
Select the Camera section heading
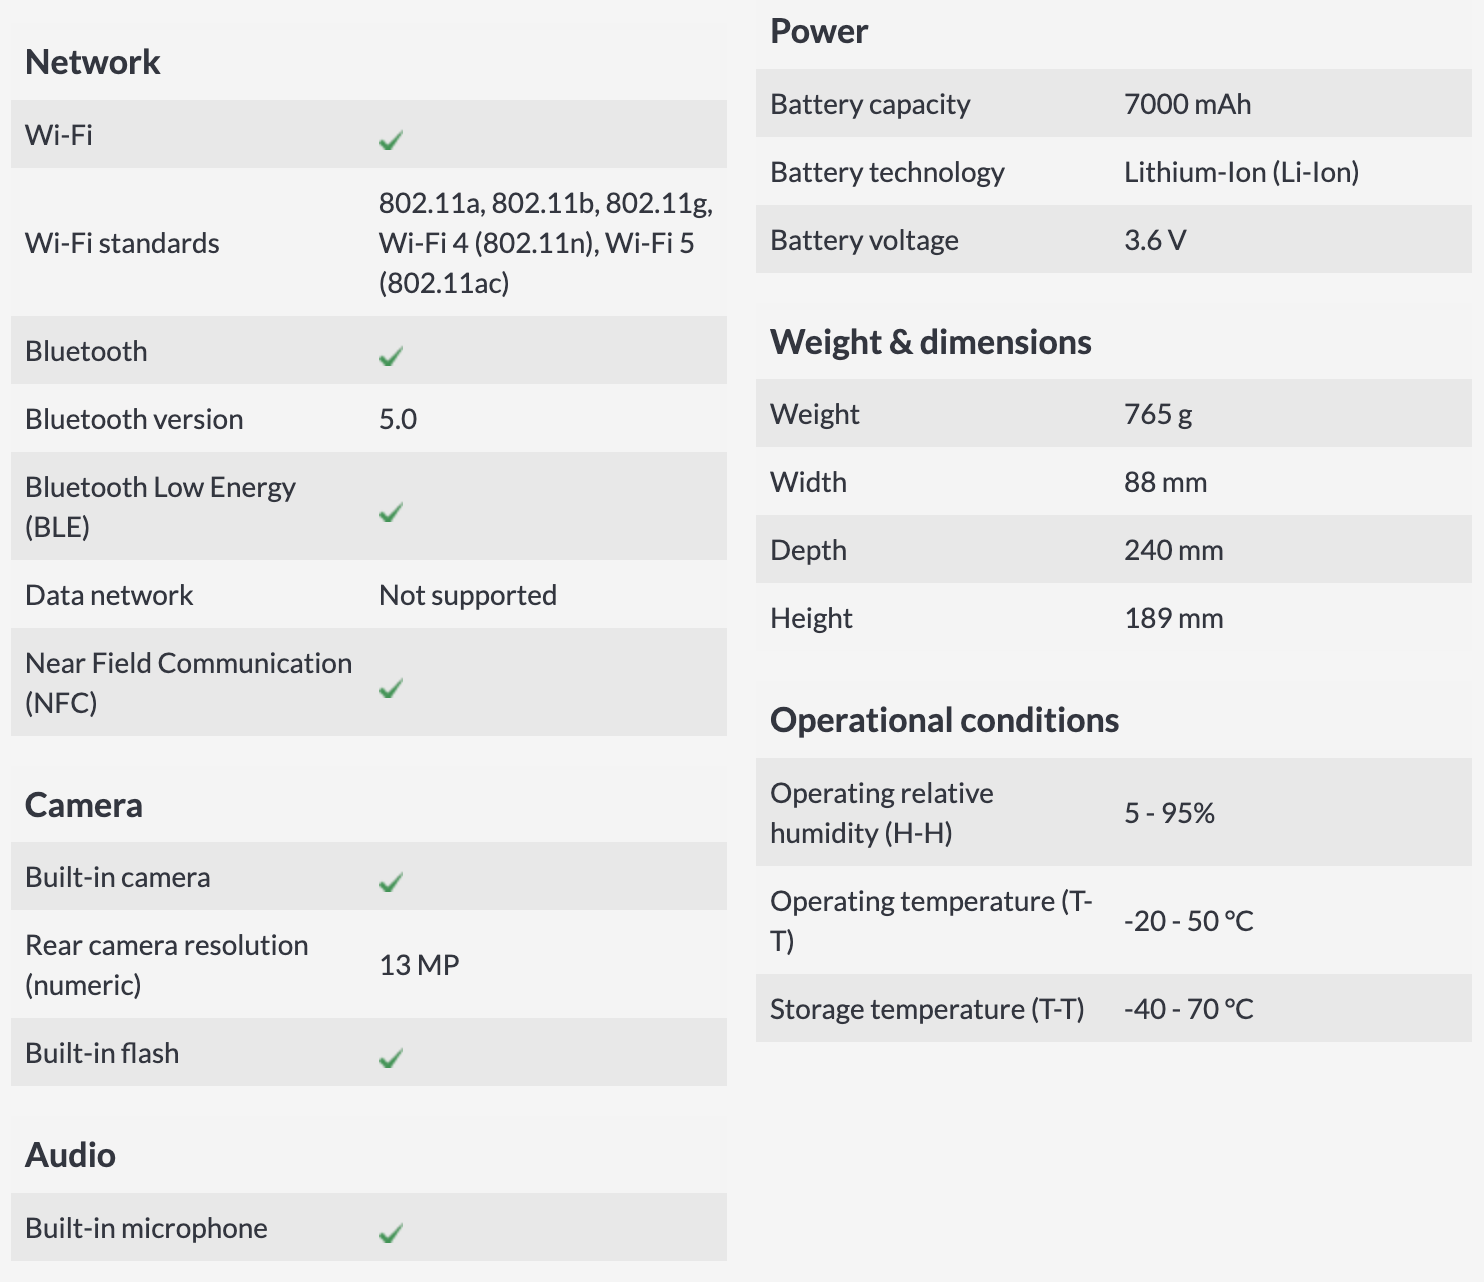click(84, 805)
